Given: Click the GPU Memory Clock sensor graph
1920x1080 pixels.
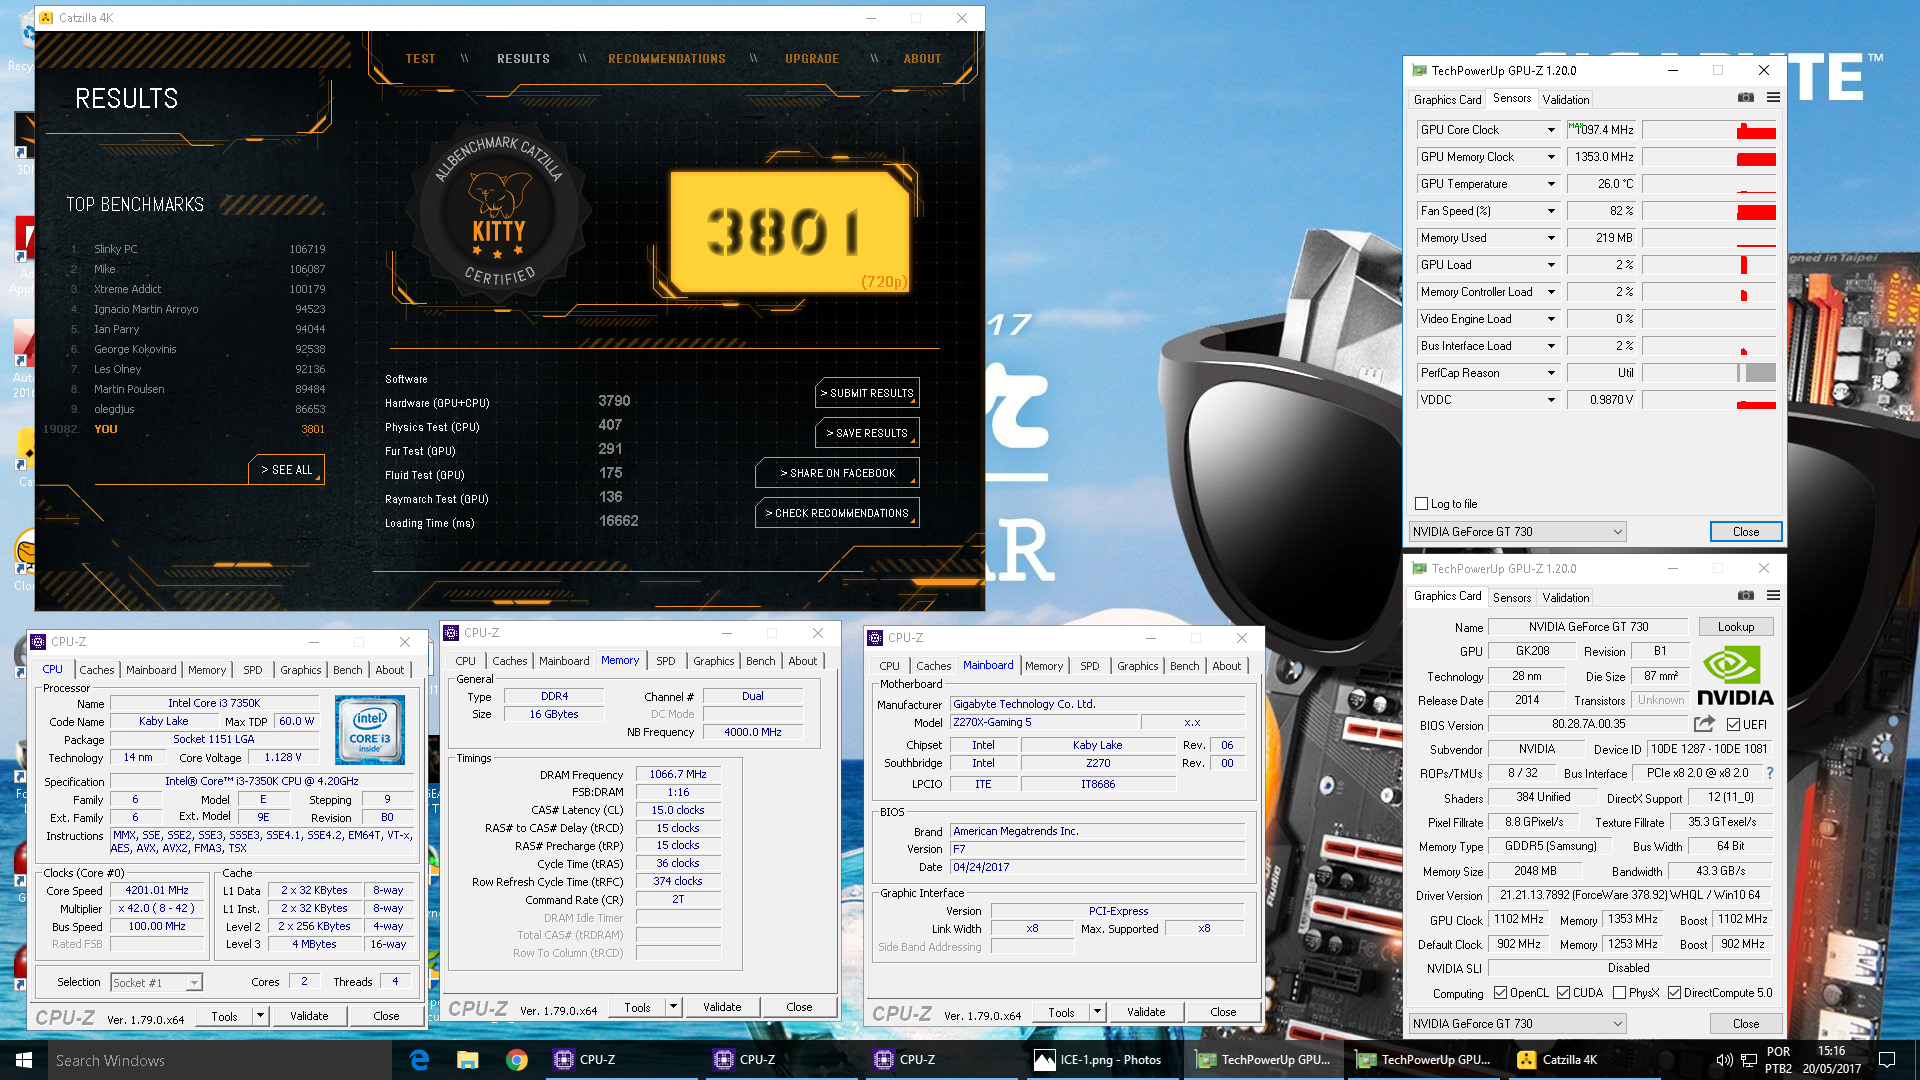Looking at the screenshot, I should tap(1709, 157).
